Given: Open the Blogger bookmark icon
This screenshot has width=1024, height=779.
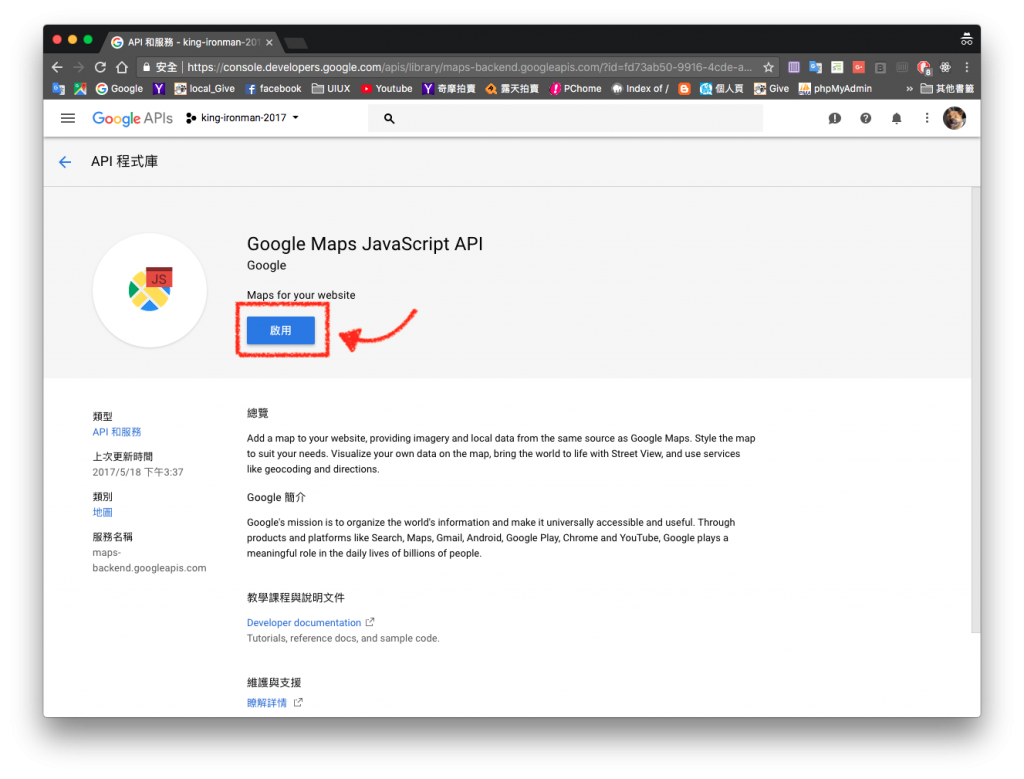Looking at the screenshot, I should pos(684,89).
